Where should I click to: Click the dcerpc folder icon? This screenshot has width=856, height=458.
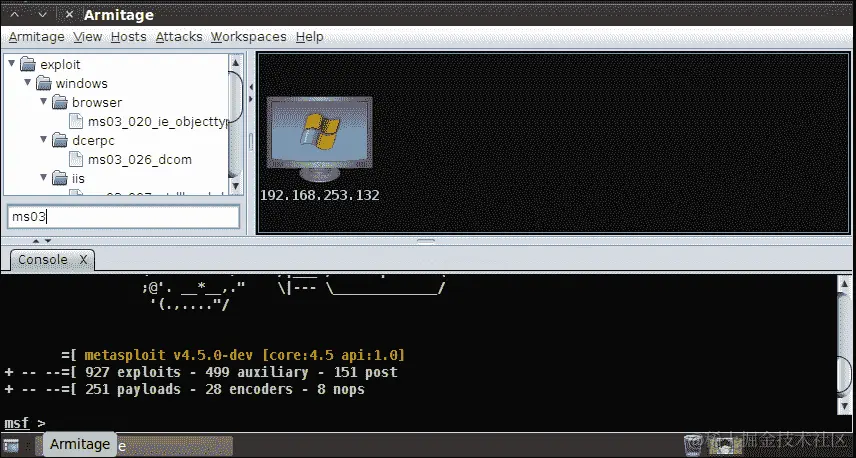point(60,141)
